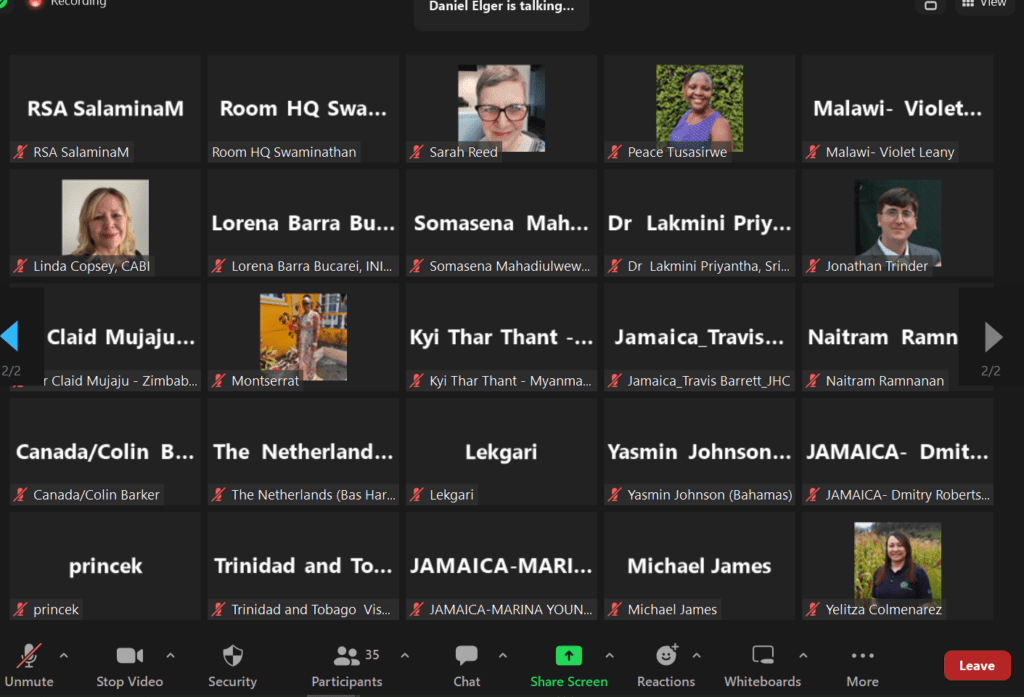Screen dimensions: 1024x697
Task: Go to next gallery page arrow
Action: [x=992, y=337]
